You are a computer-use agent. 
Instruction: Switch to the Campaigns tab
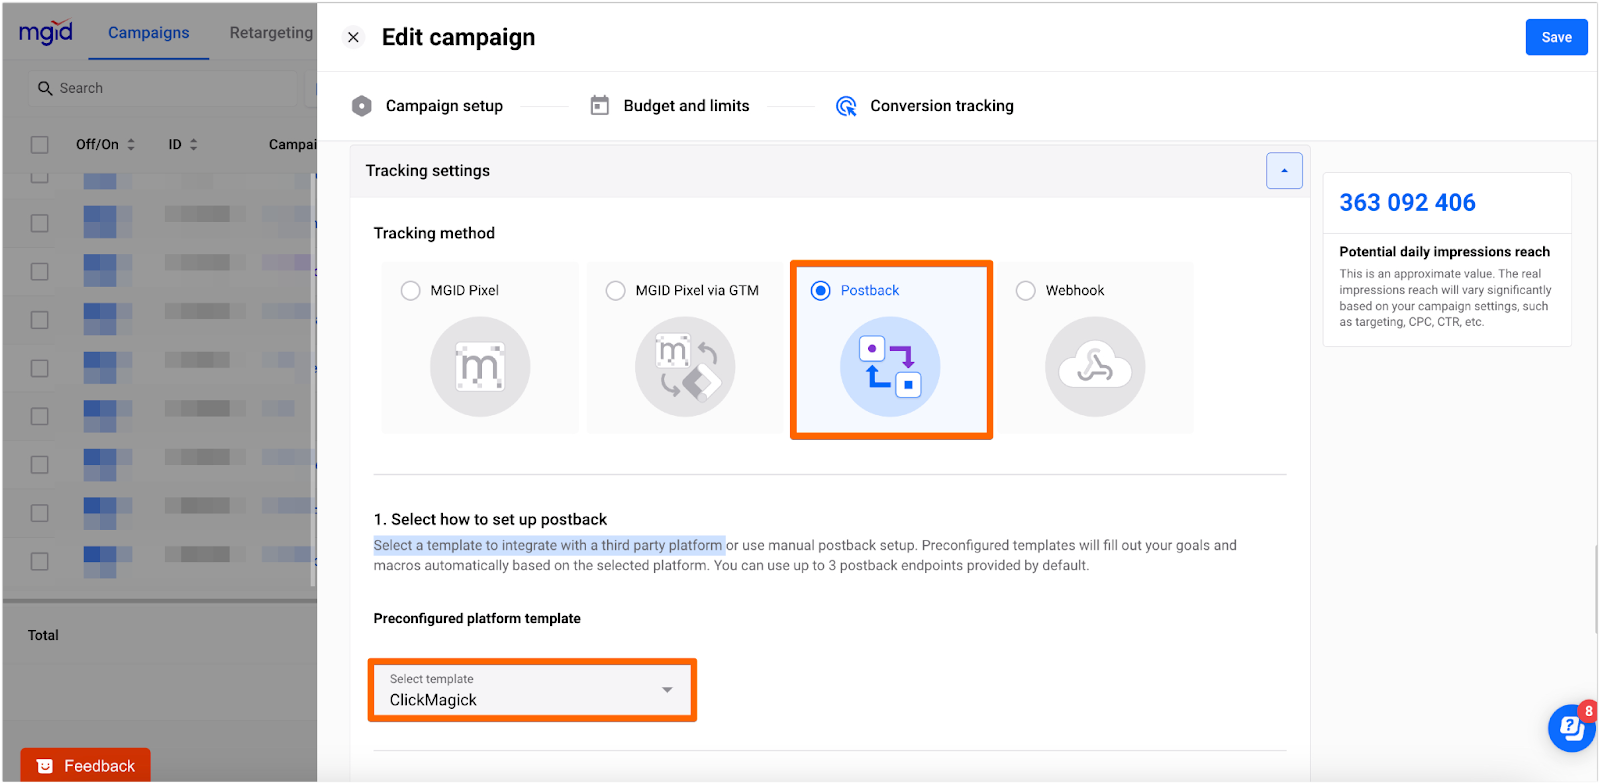[x=148, y=33]
